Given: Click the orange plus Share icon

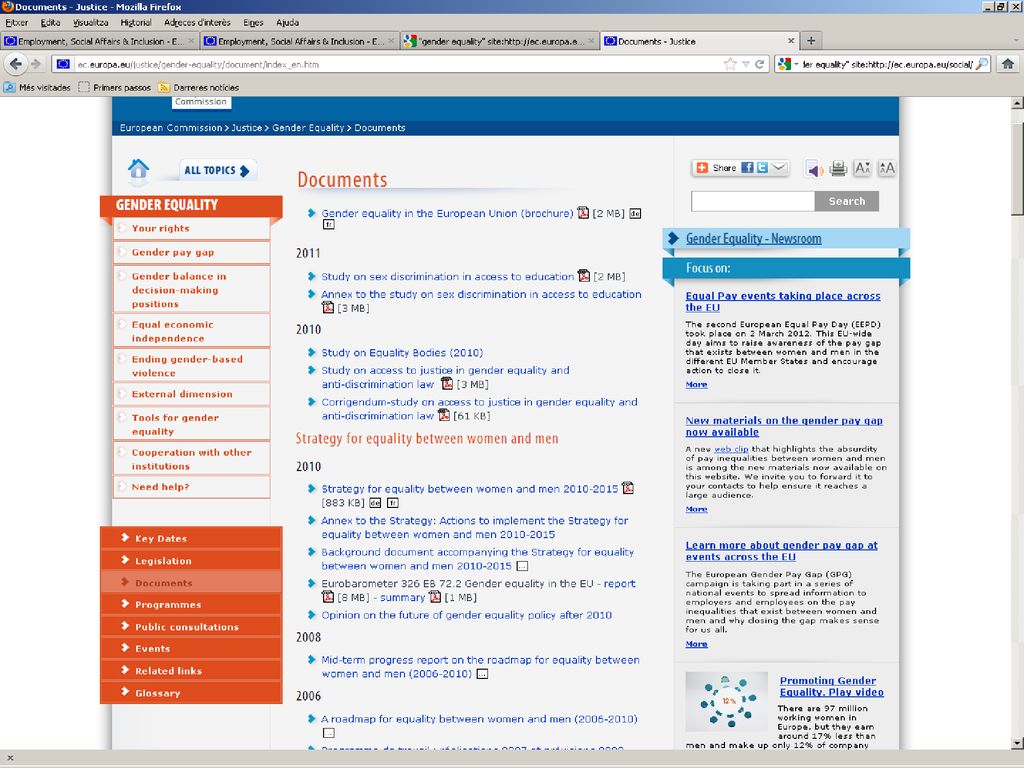Looking at the screenshot, I should pyautogui.click(x=702, y=168).
